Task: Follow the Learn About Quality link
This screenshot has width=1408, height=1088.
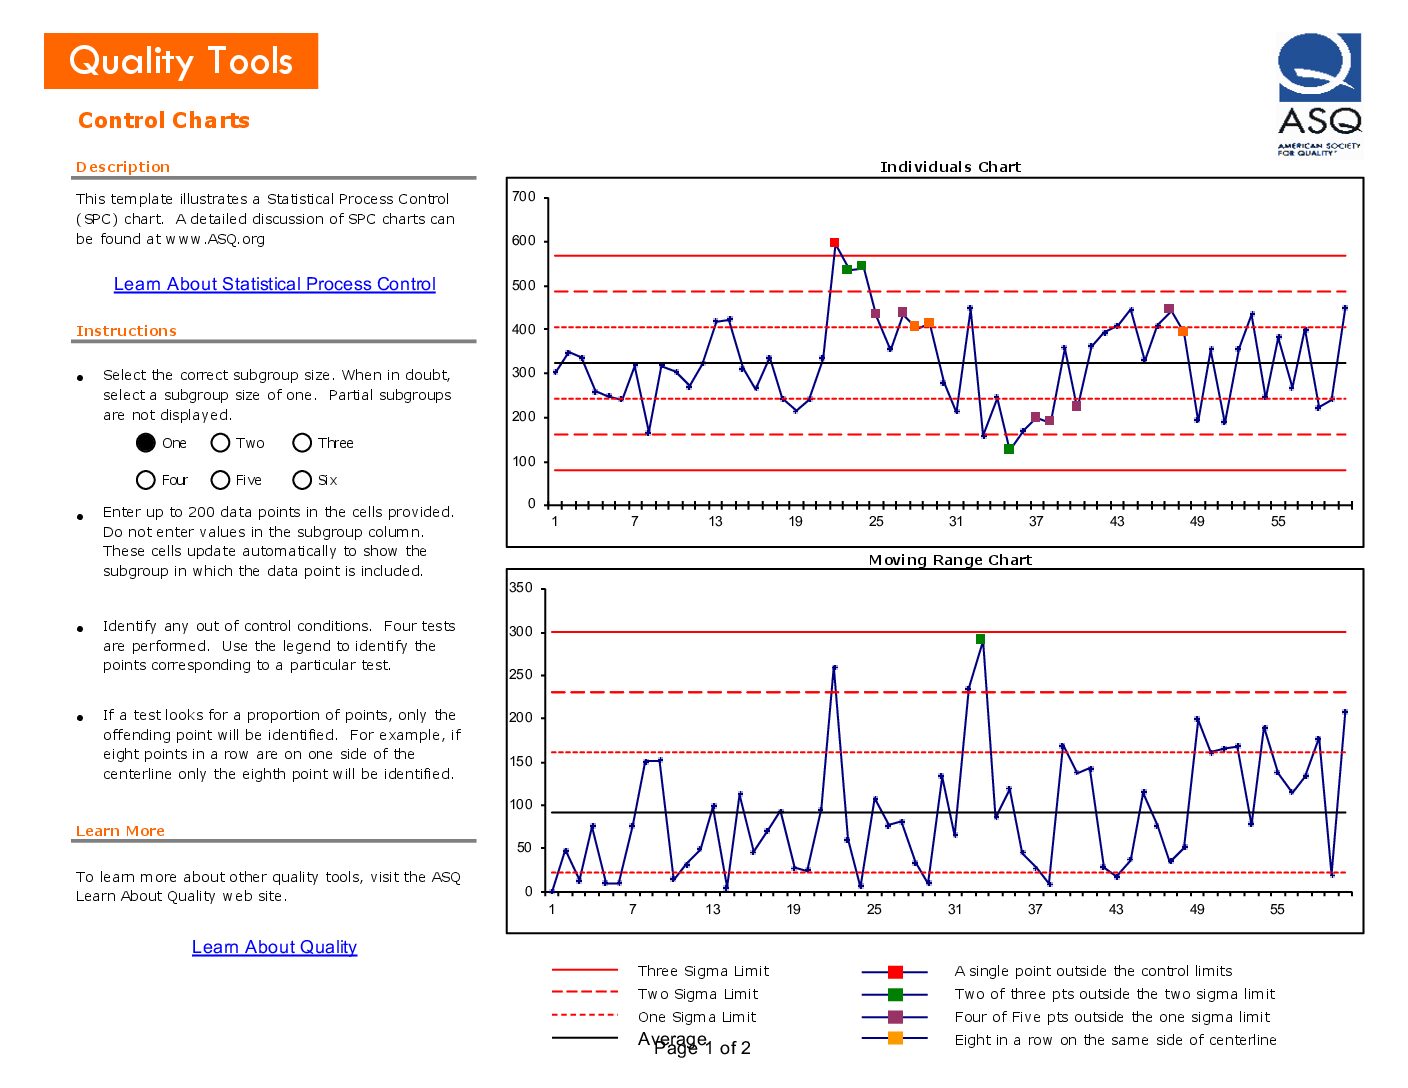Action: [274, 947]
